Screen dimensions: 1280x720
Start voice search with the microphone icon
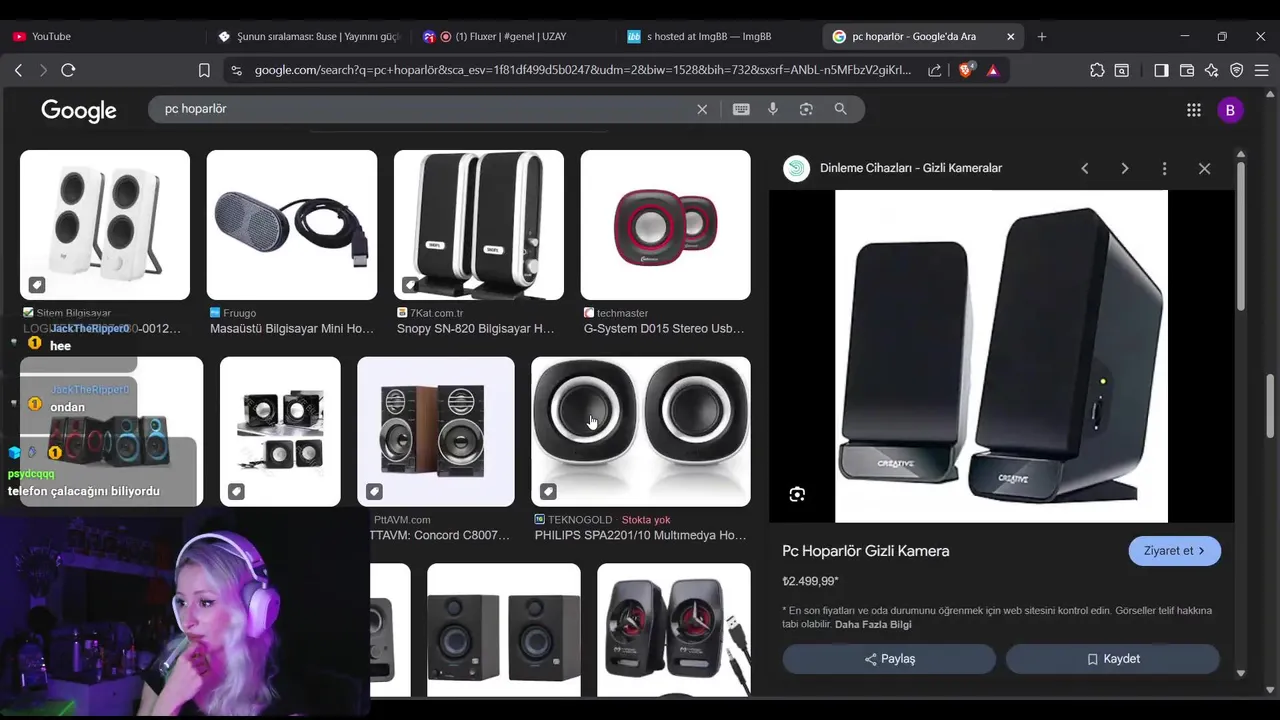(x=773, y=109)
